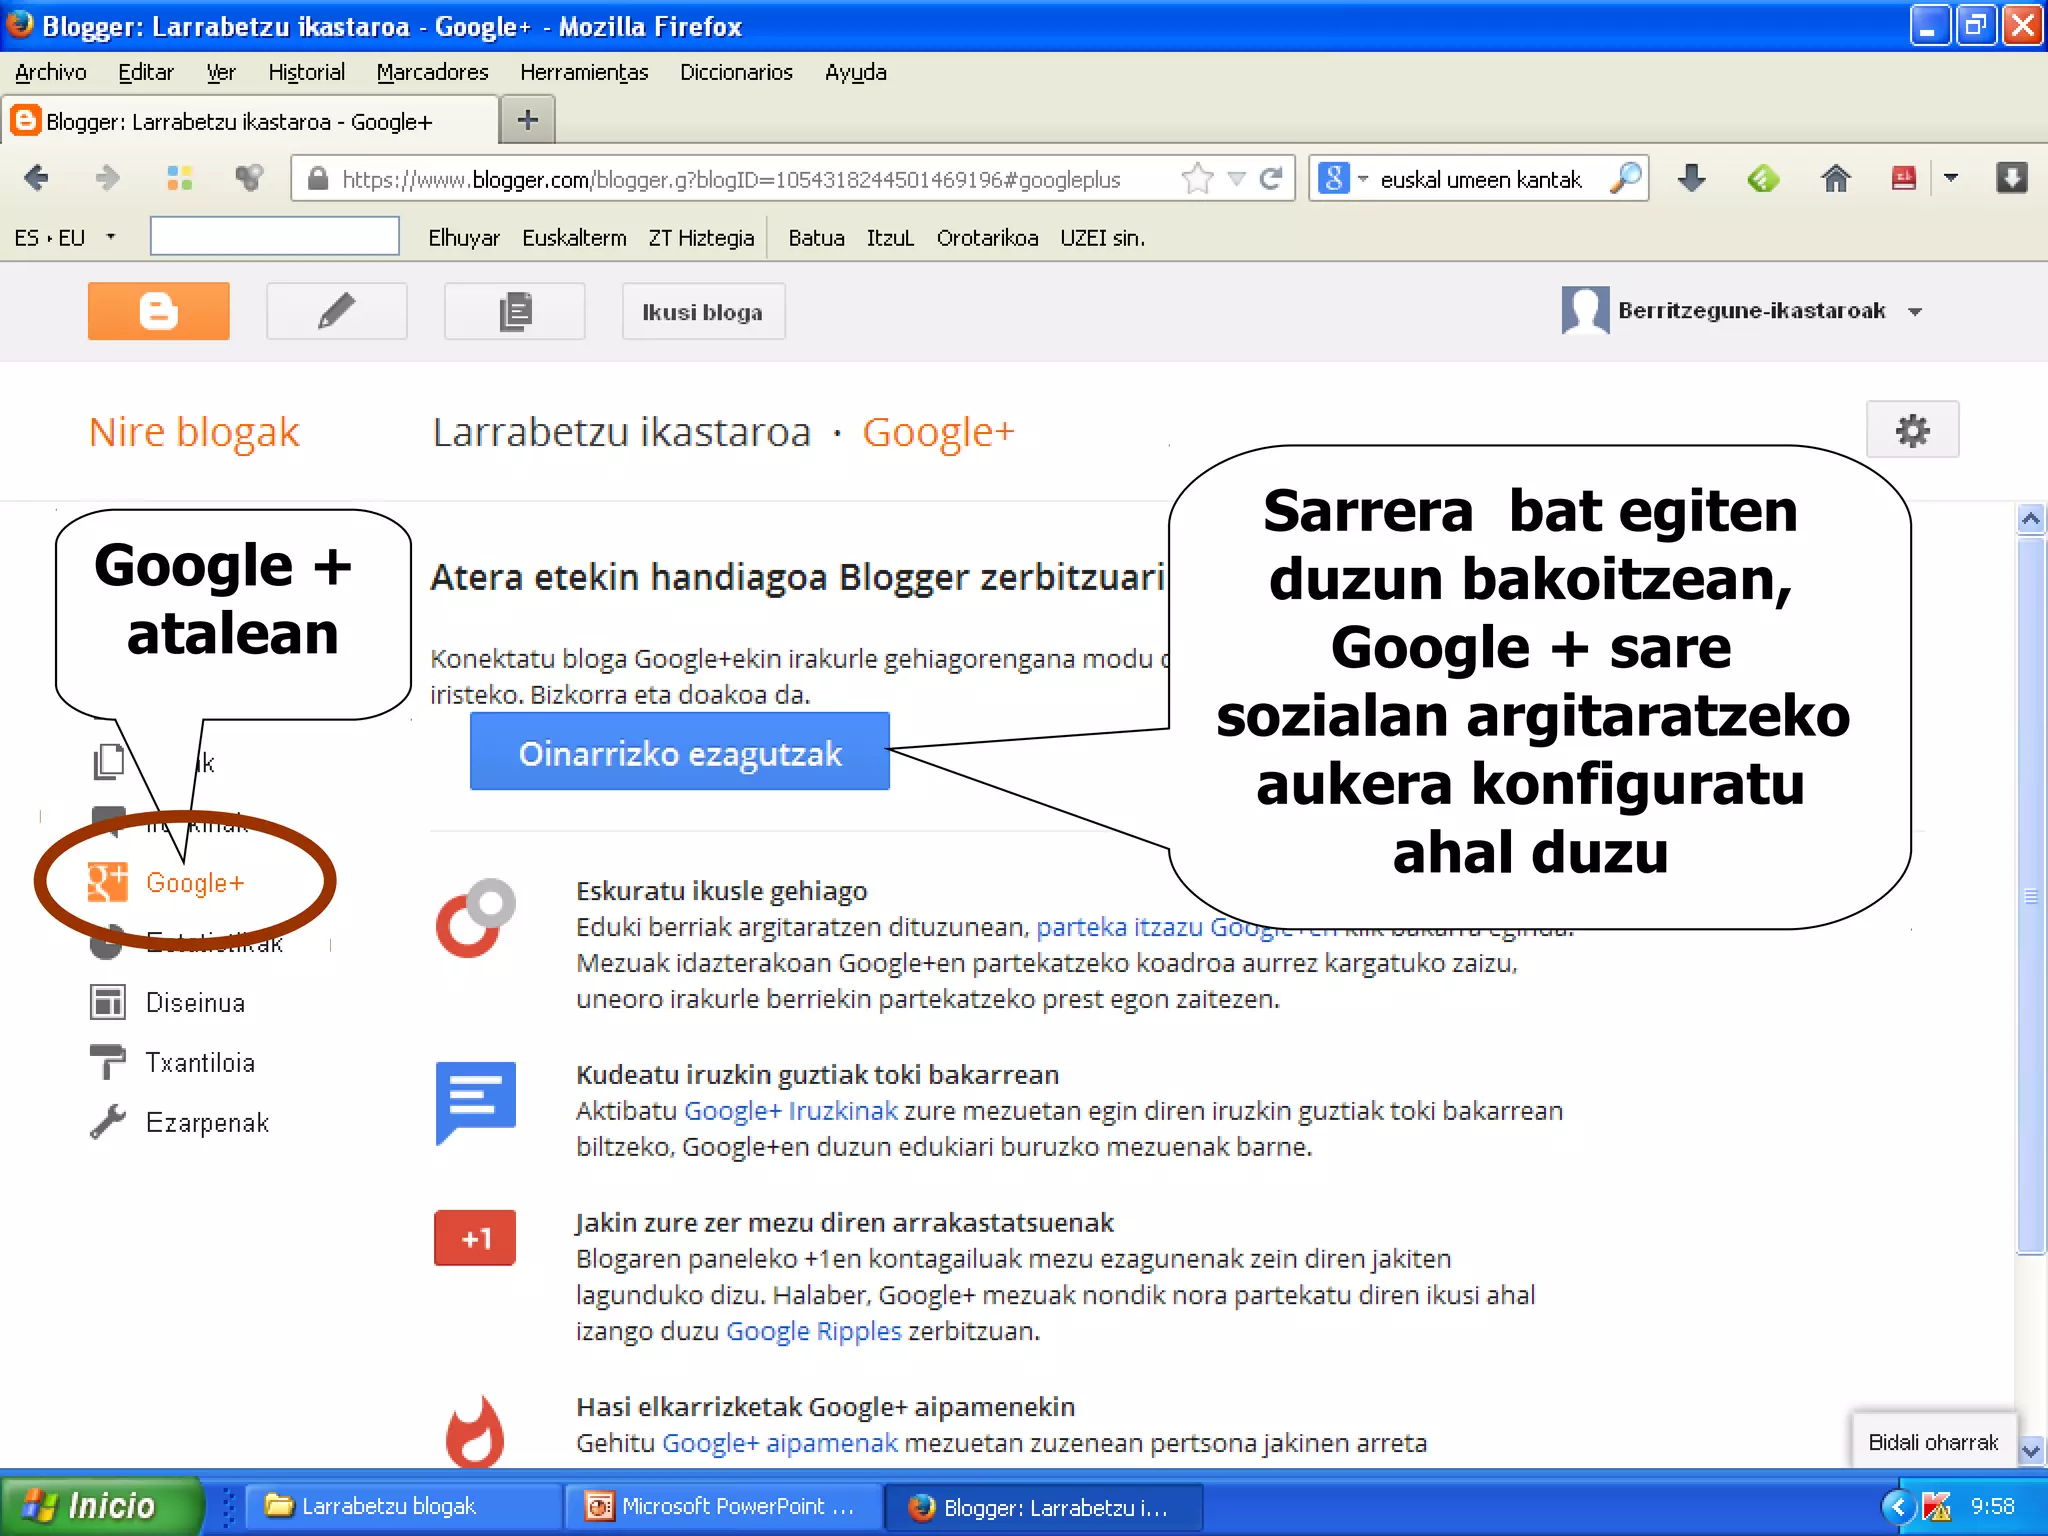Click the ItzuL toolbar button
The width and height of the screenshot is (2048, 1536).
point(890,237)
